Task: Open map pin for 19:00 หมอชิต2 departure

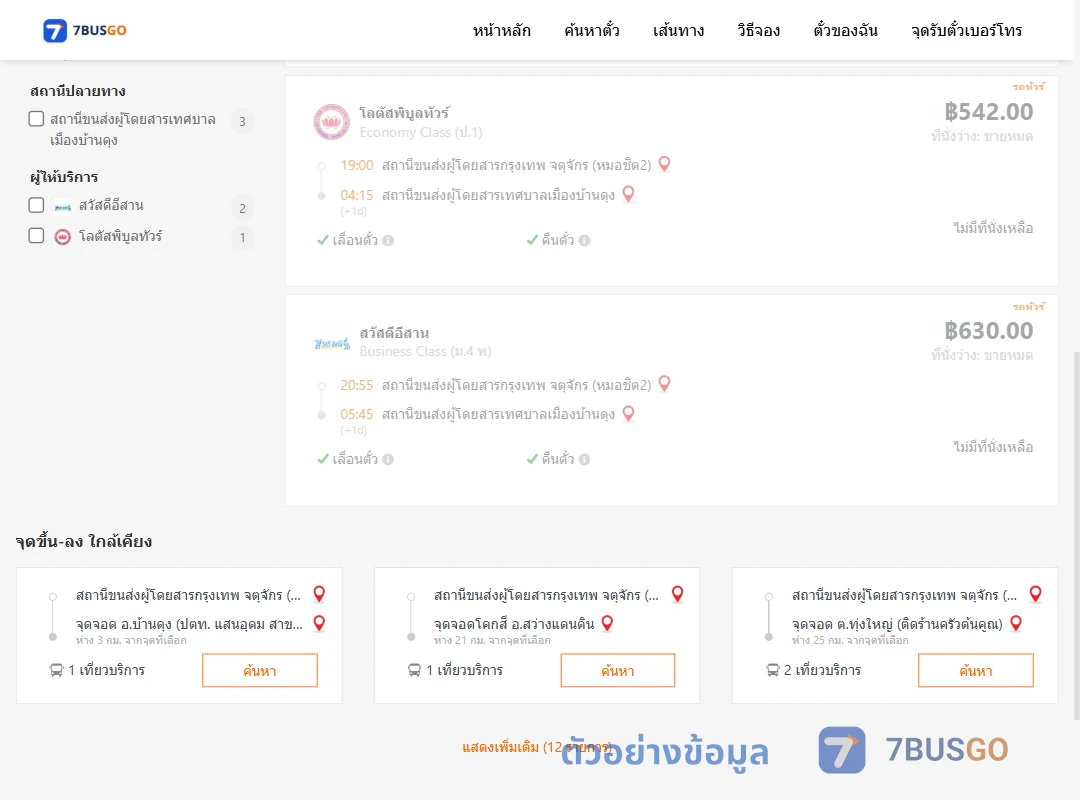Action: (665, 164)
